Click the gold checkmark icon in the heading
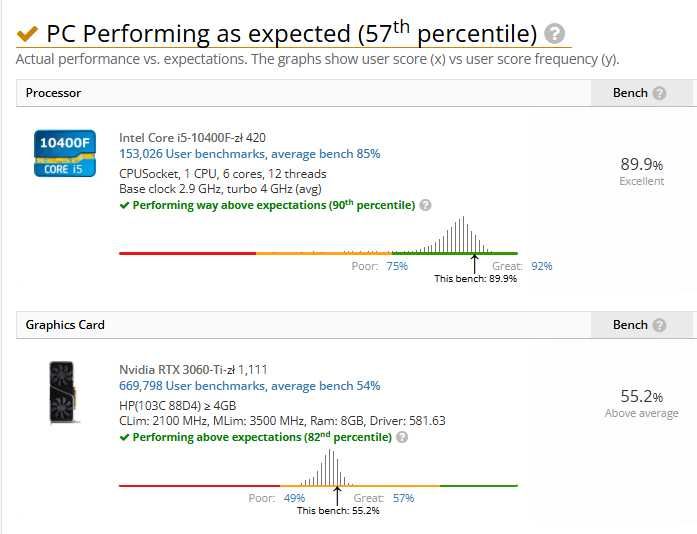697x534 pixels. click(28, 34)
